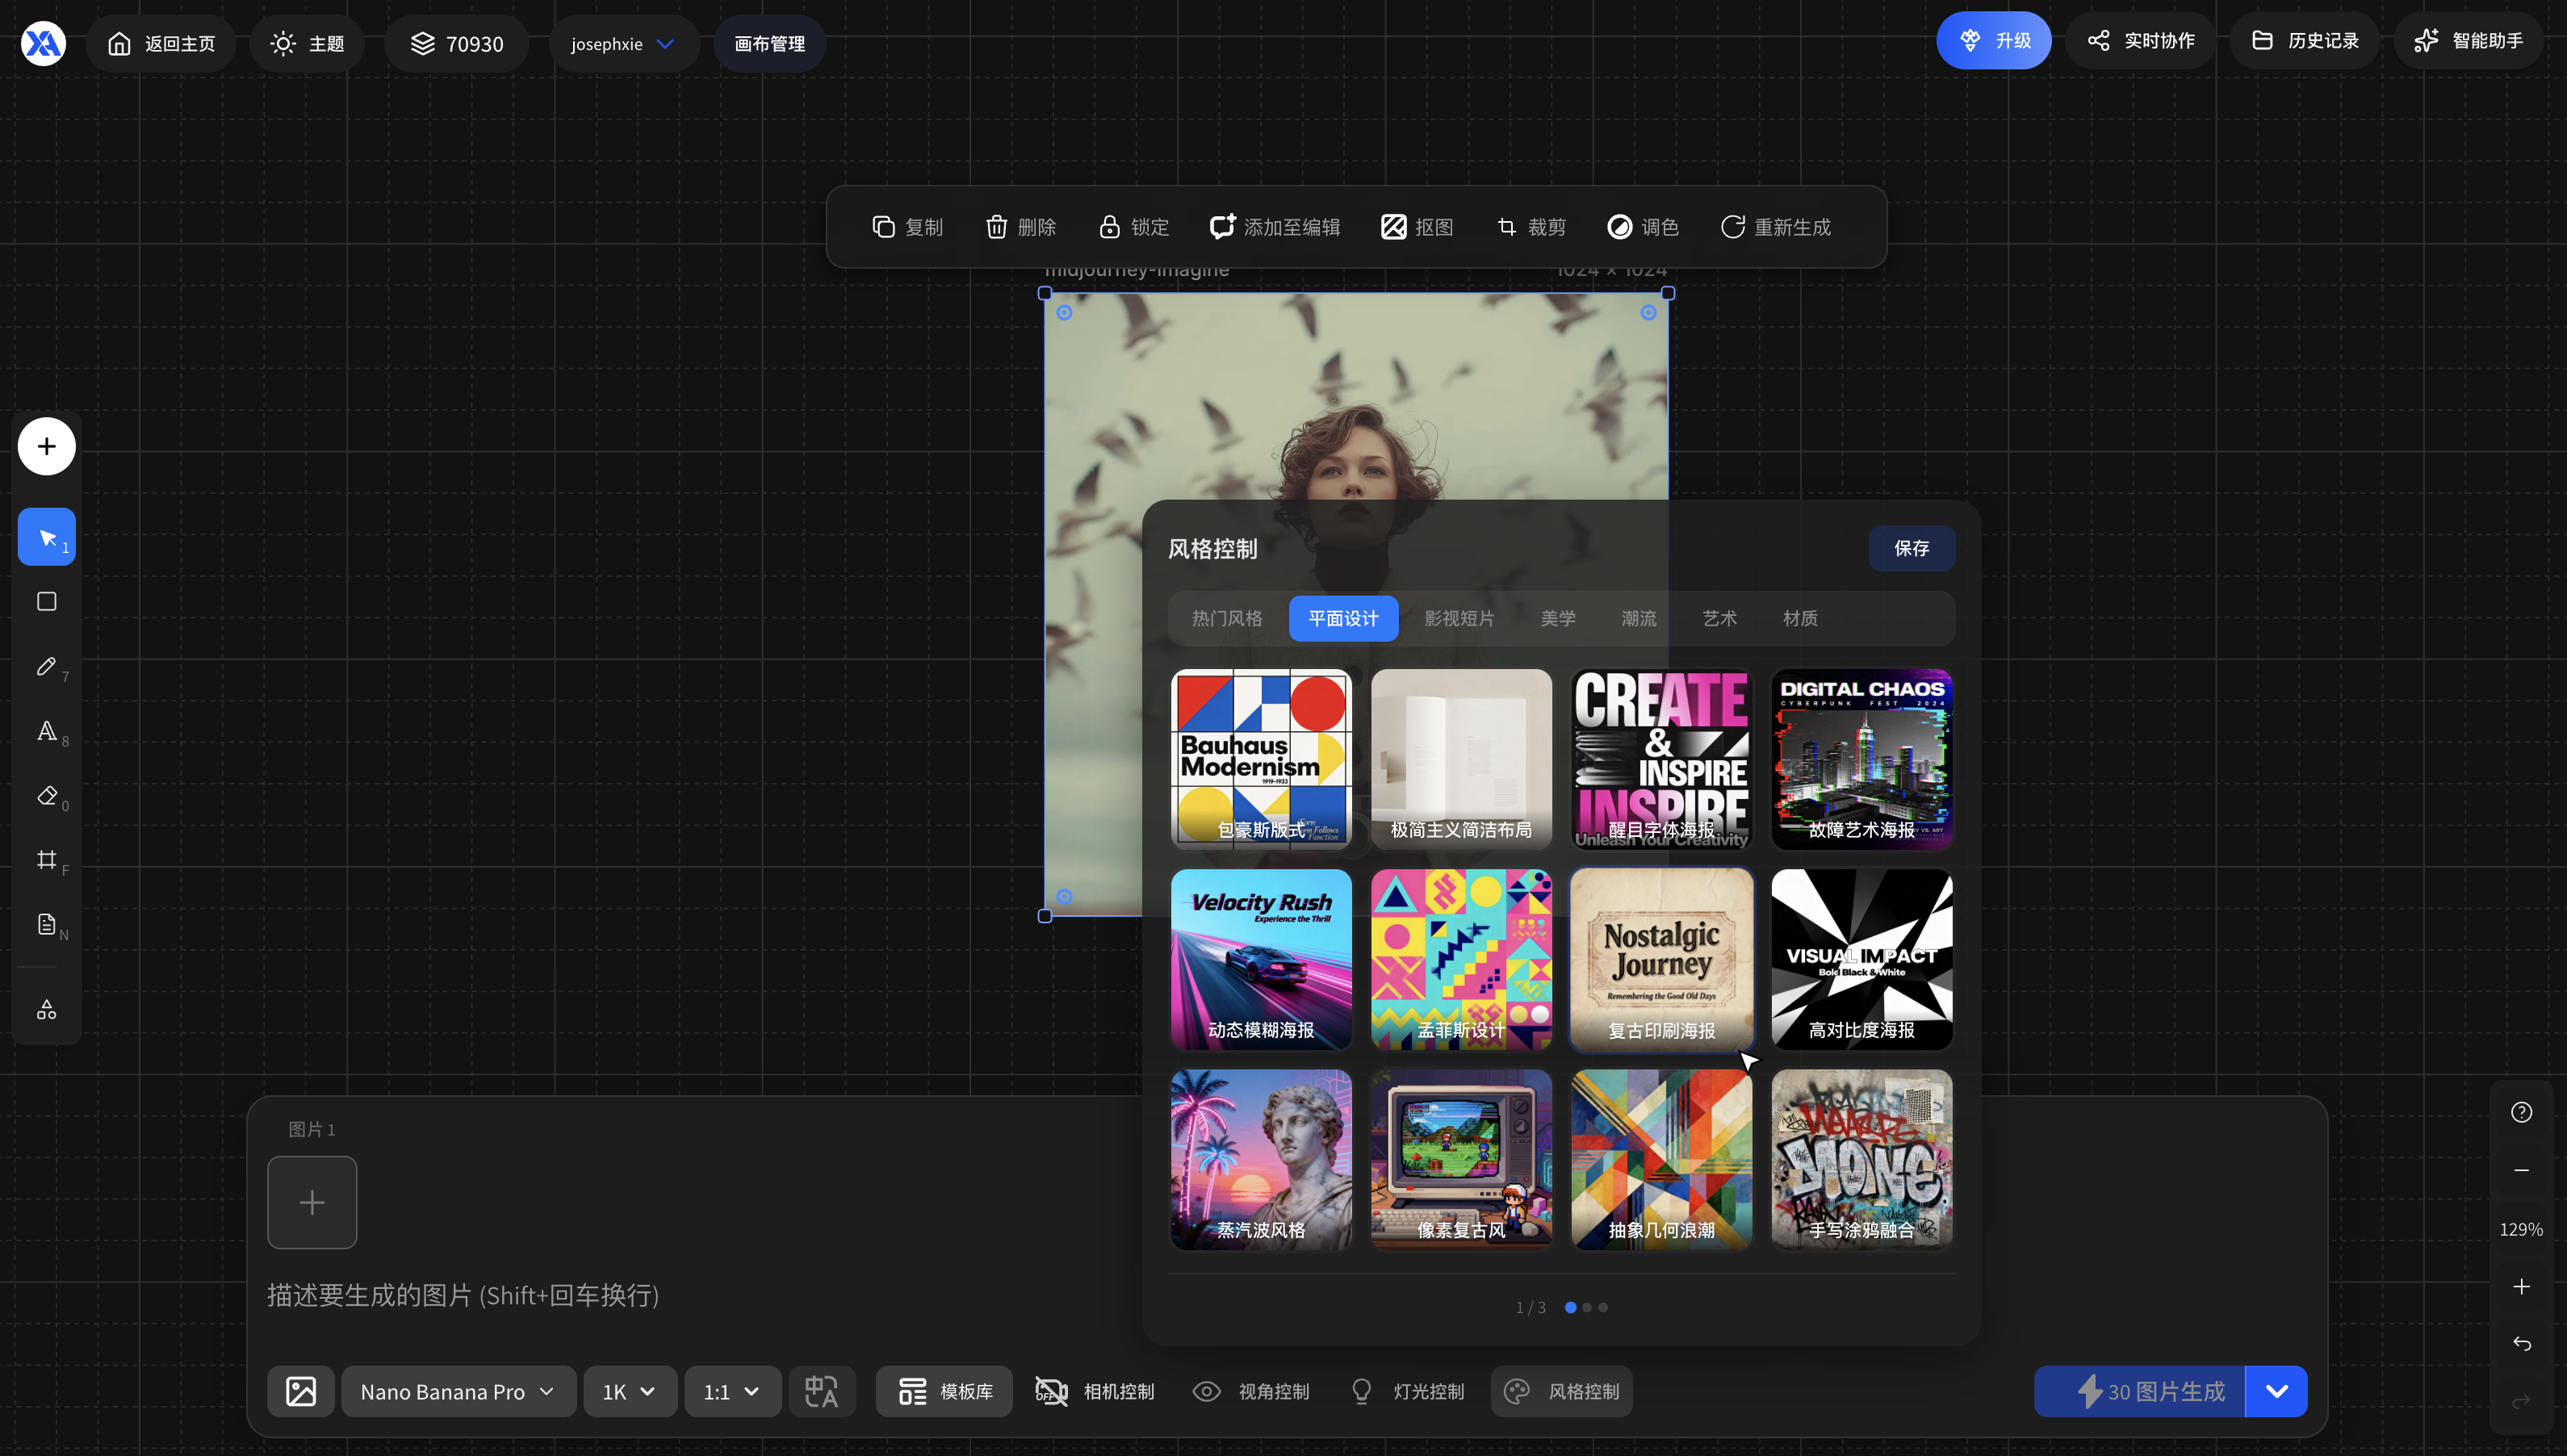The image size is (2567, 1456).
Task: Open the smart assistant (智能助手)
Action: [2468, 40]
